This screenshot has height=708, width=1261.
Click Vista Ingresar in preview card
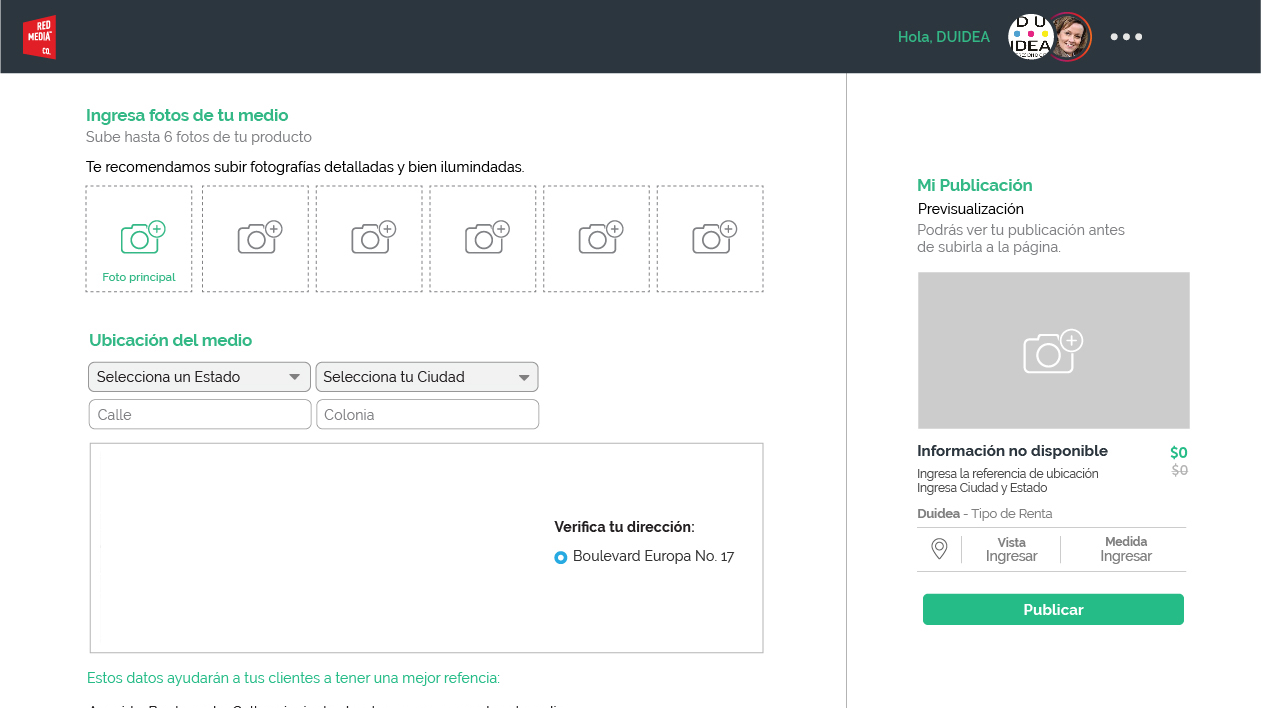click(x=1011, y=550)
